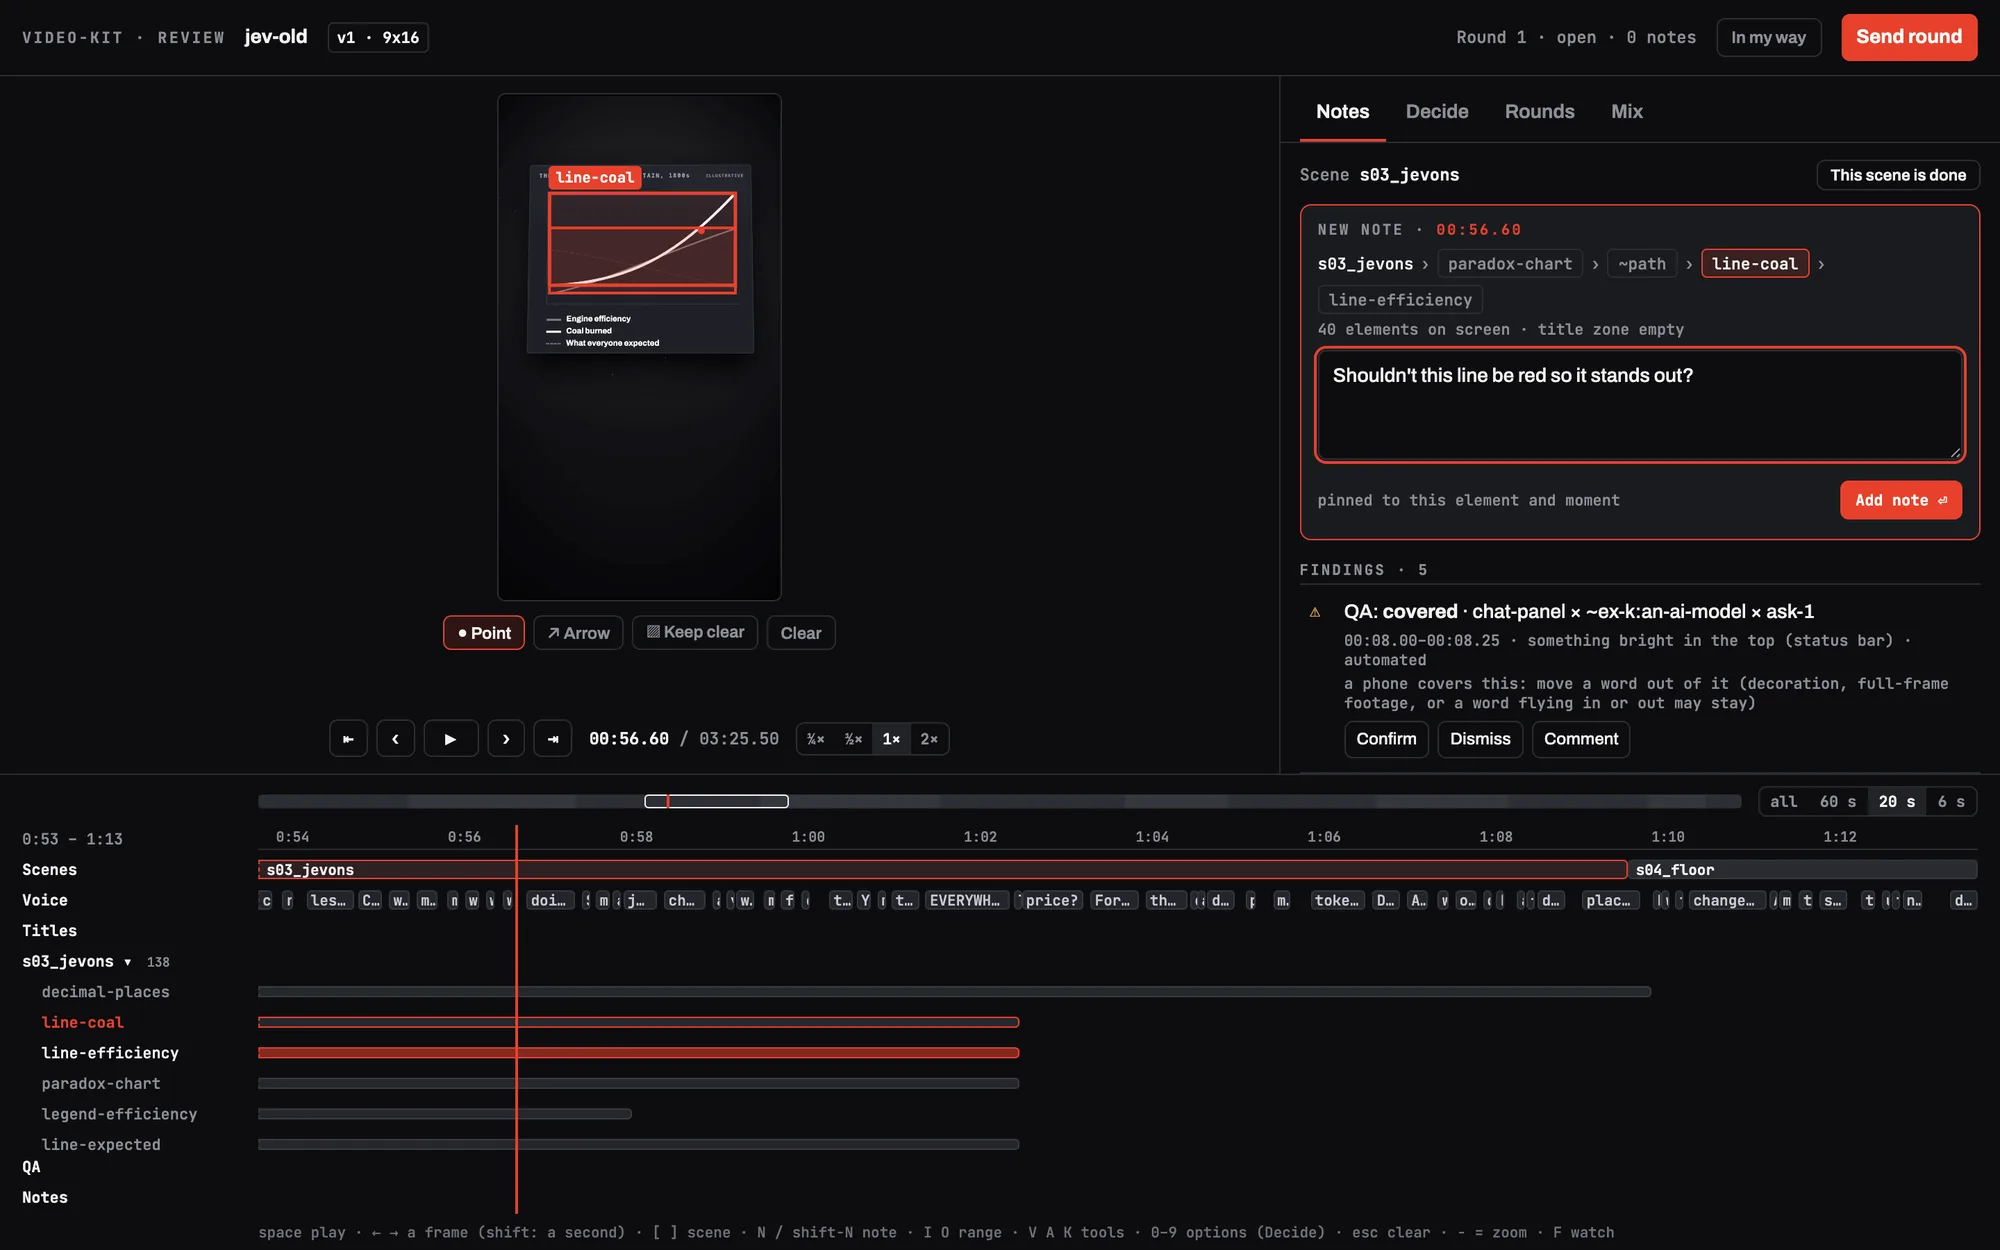Select the Keep clear tool
2000x1250 pixels.
point(695,633)
